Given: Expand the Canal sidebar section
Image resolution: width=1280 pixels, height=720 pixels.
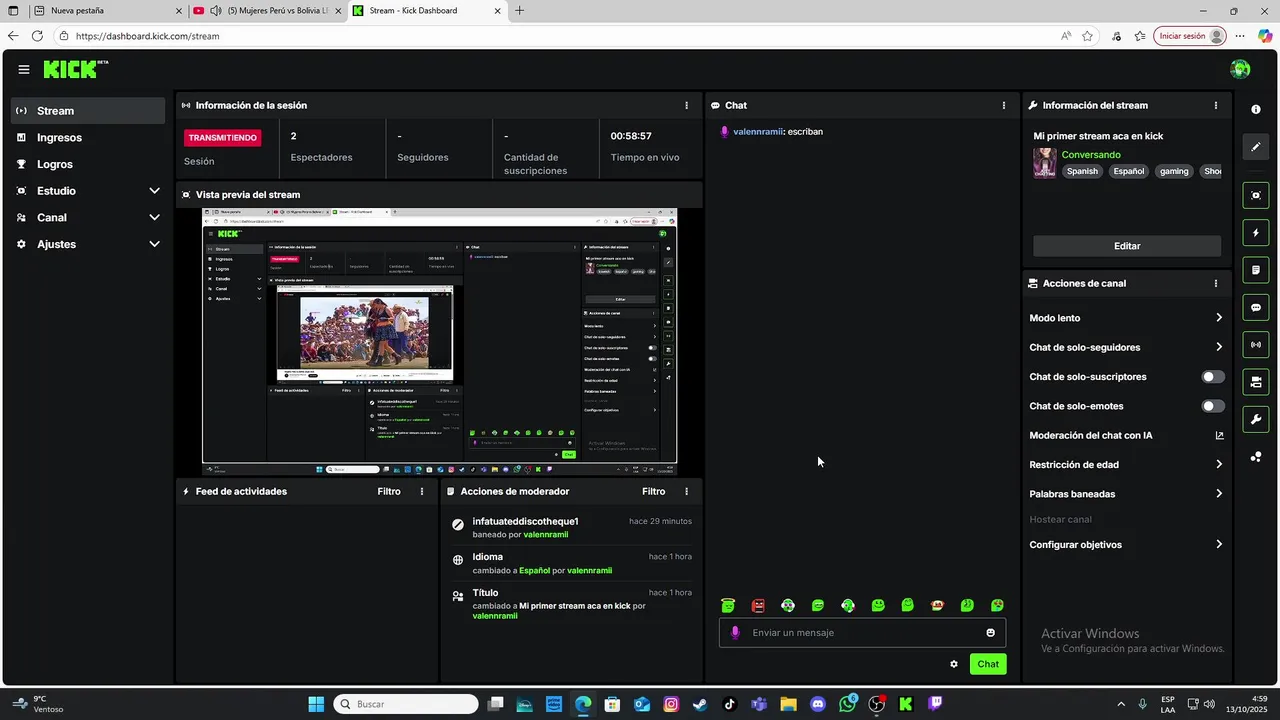Looking at the screenshot, I should click(x=154, y=217).
